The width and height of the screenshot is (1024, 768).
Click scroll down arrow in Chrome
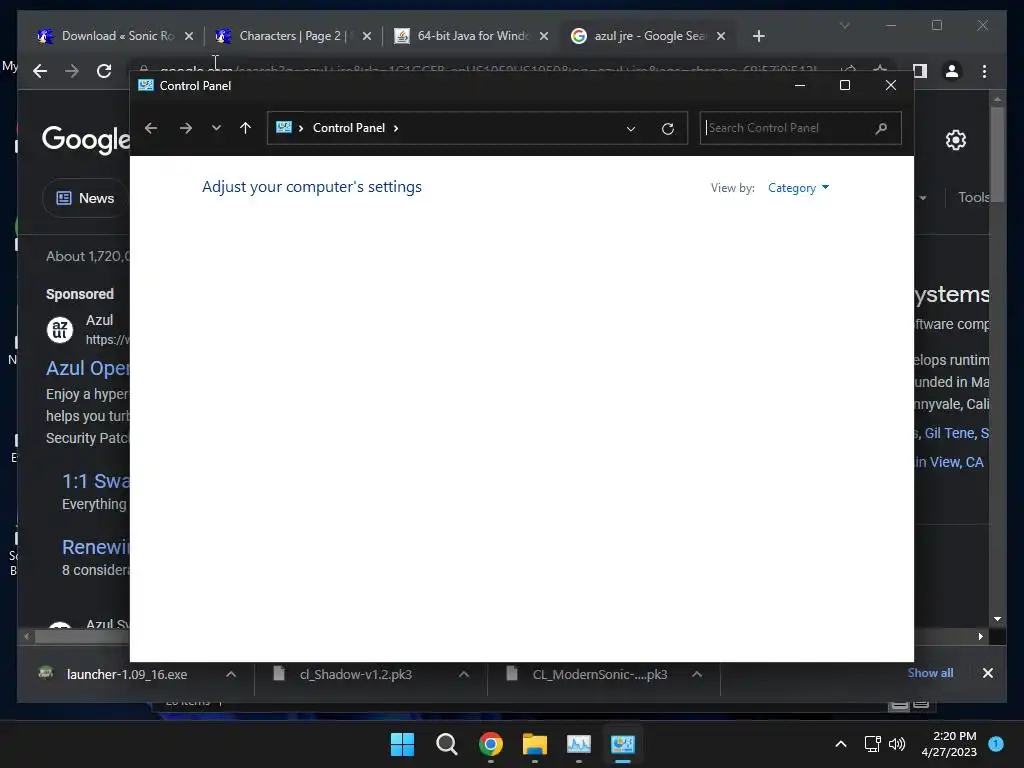pos(997,618)
